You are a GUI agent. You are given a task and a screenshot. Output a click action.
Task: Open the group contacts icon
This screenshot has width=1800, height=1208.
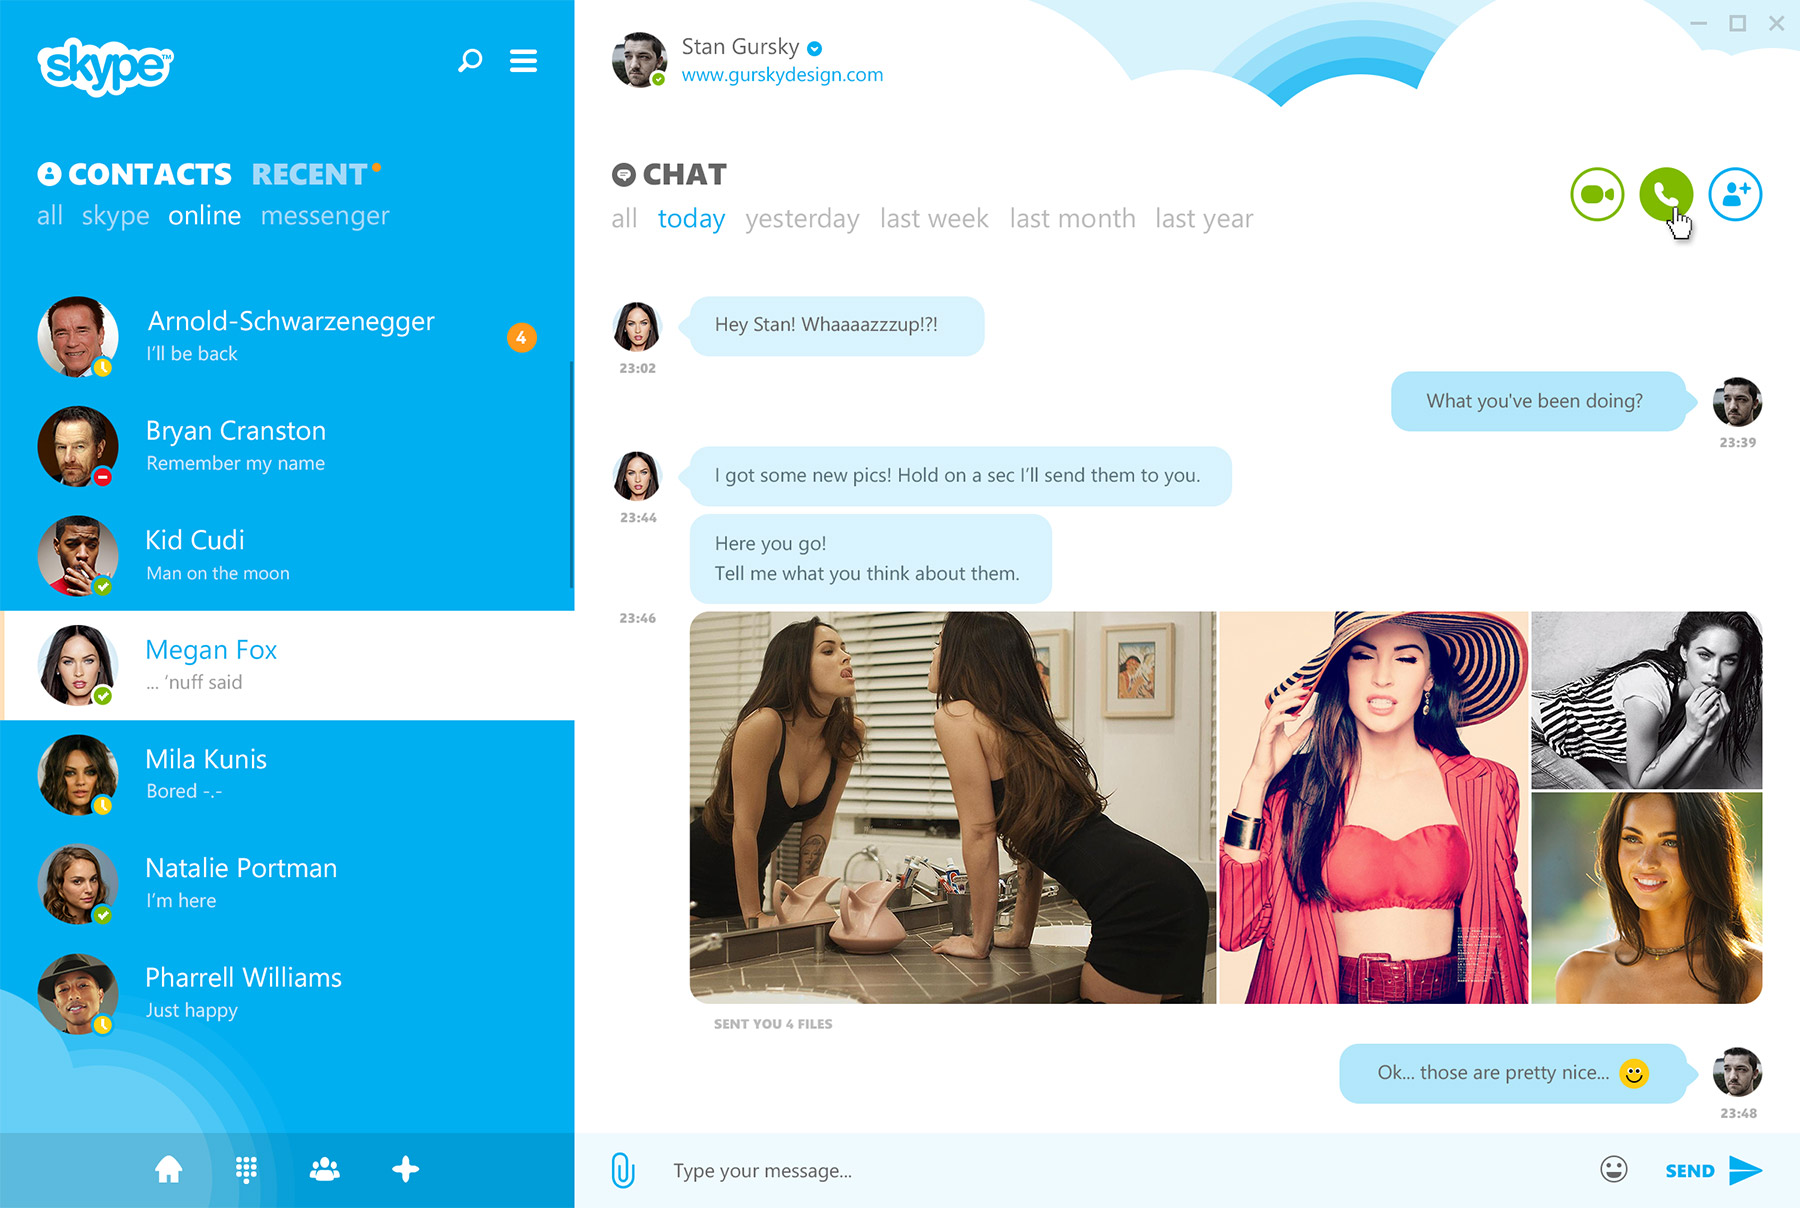pyautogui.click(x=325, y=1169)
